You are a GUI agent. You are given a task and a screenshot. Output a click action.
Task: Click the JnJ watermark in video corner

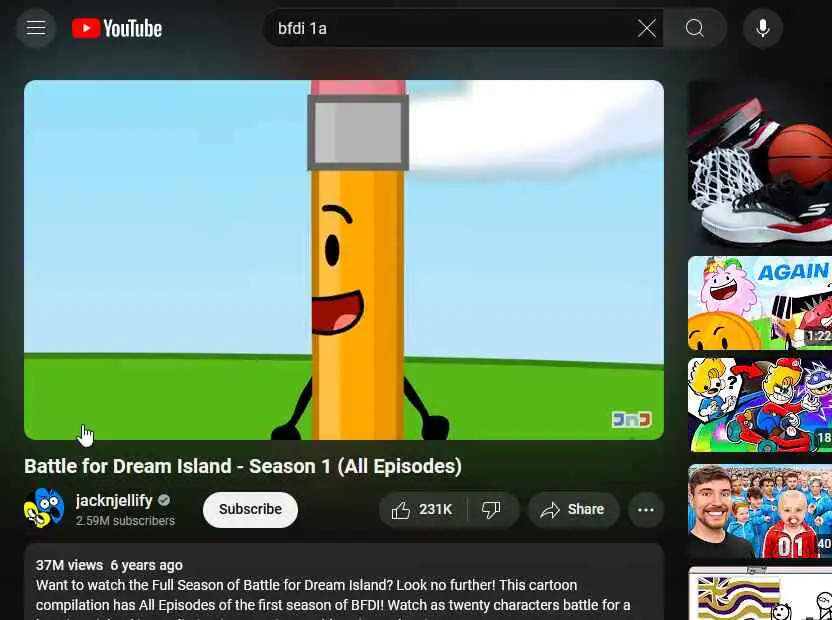click(631, 419)
